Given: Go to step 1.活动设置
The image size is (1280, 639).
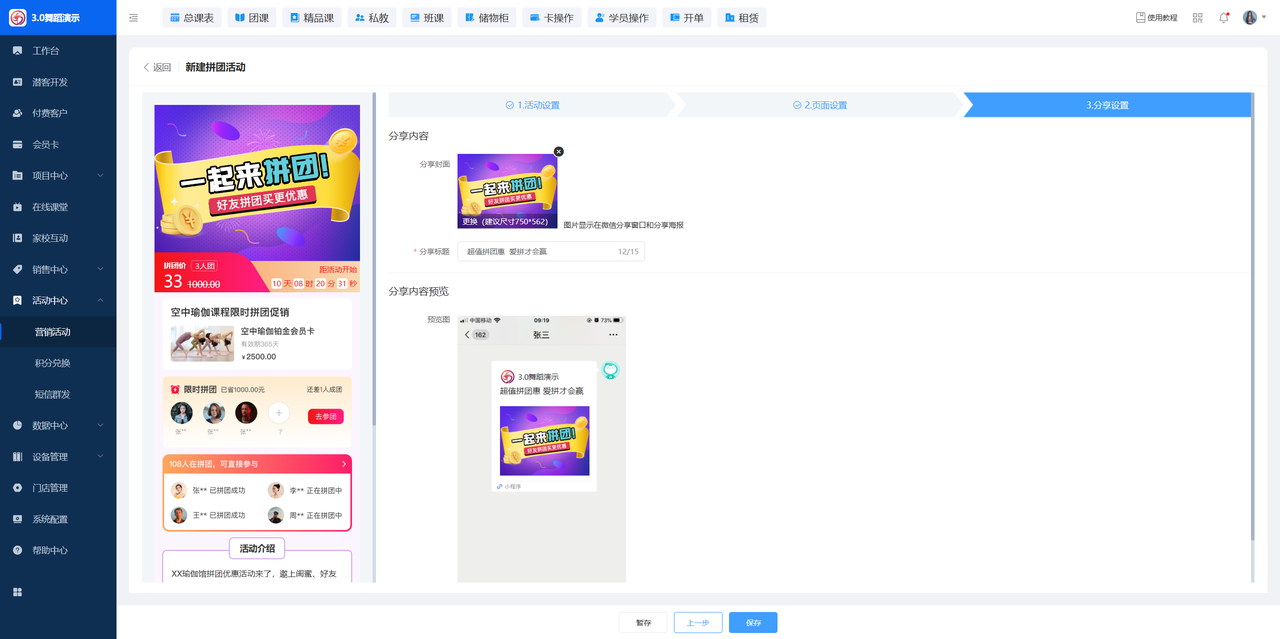Looking at the screenshot, I should coord(532,105).
